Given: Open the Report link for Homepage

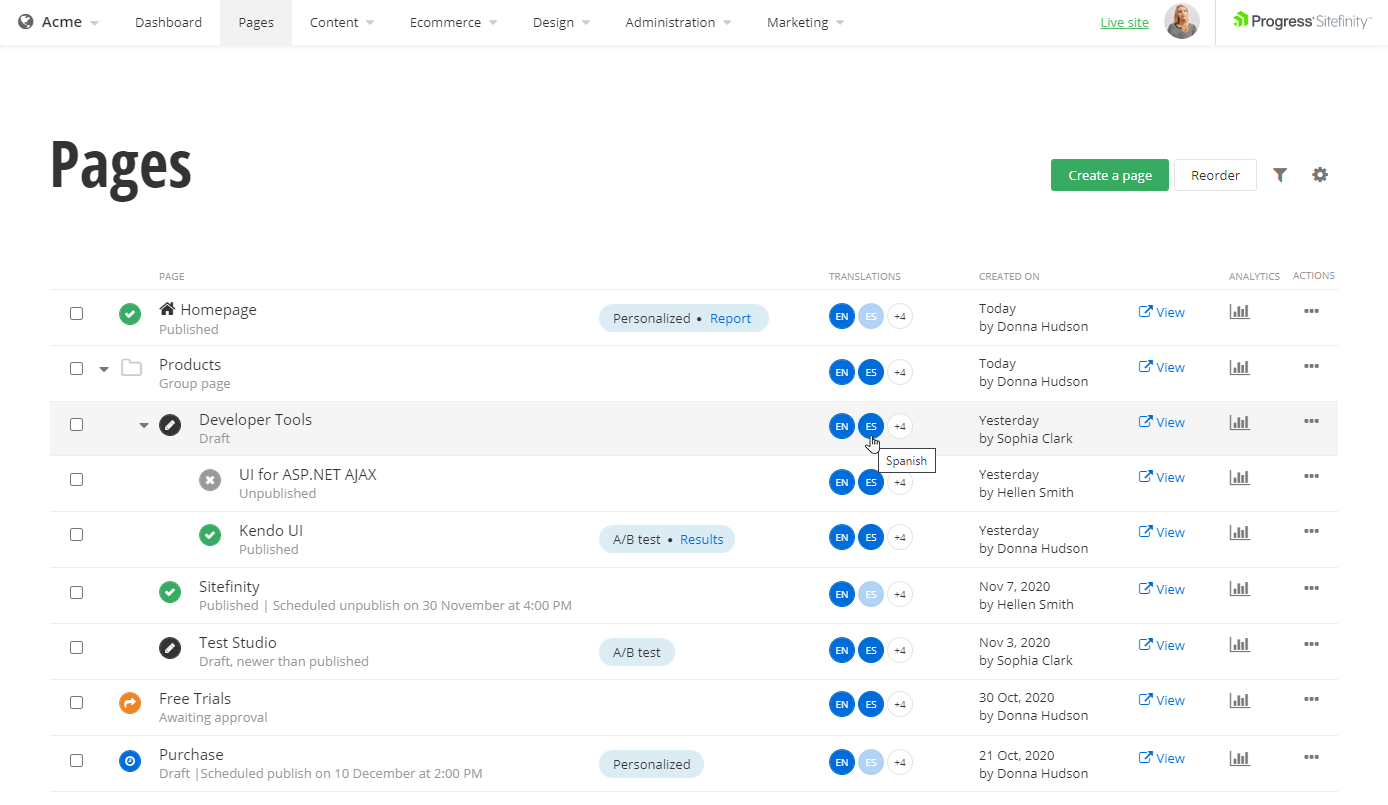Looking at the screenshot, I should (730, 318).
